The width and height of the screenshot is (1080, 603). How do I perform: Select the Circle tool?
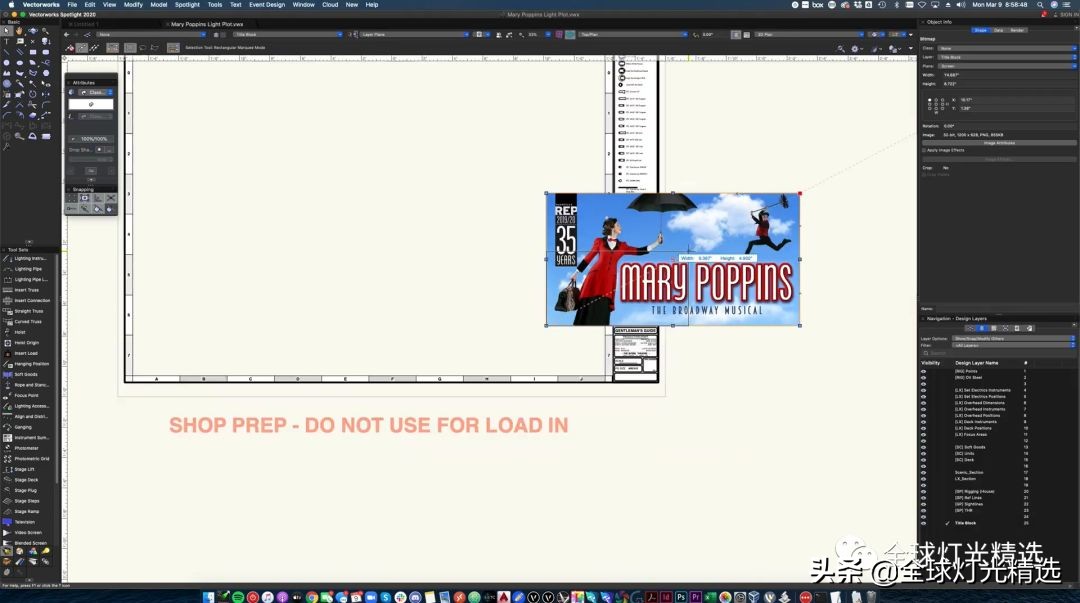(x=7, y=62)
